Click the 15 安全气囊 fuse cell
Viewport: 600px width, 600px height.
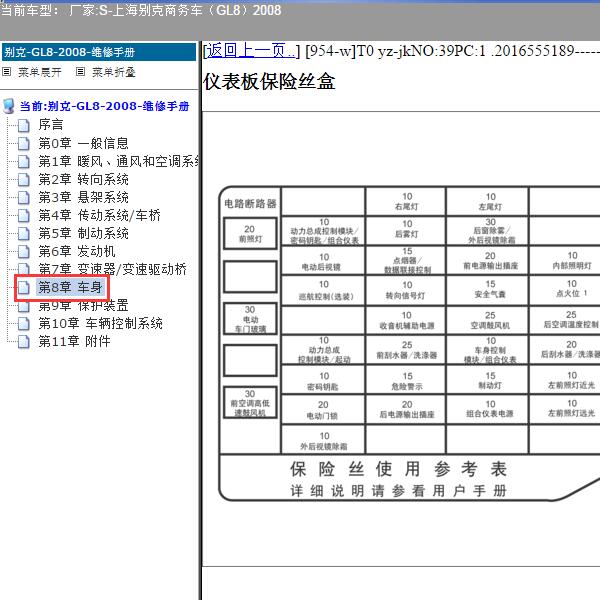[488, 290]
